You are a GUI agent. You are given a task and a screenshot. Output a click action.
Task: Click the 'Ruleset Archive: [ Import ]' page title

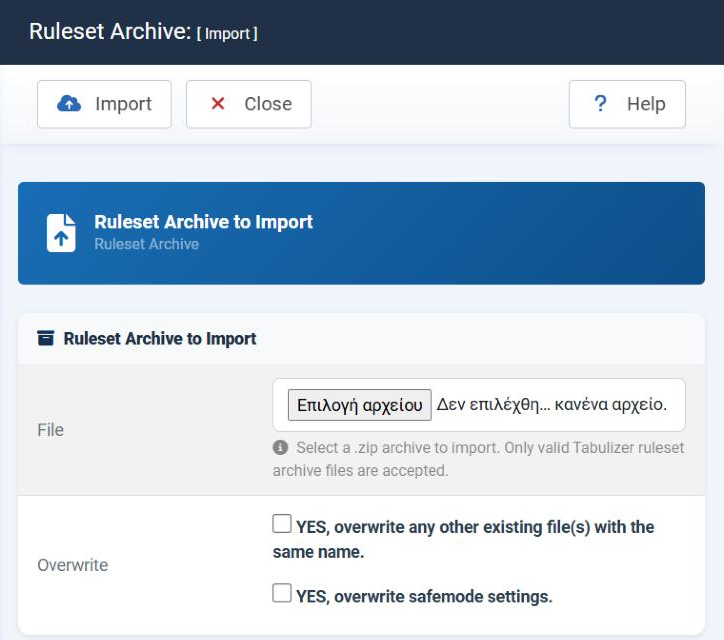[143, 32]
